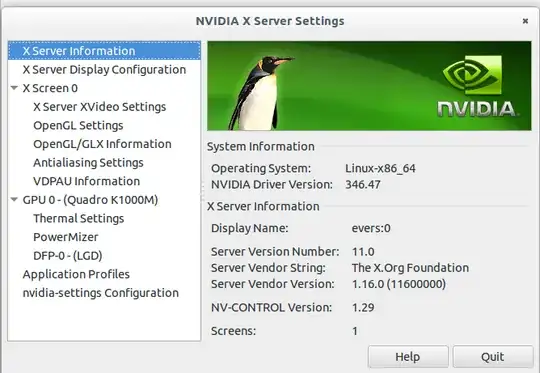Open OpenGL Settings page
Image resolution: width=540 pixels, height=373 pixels.
(78, 125)
